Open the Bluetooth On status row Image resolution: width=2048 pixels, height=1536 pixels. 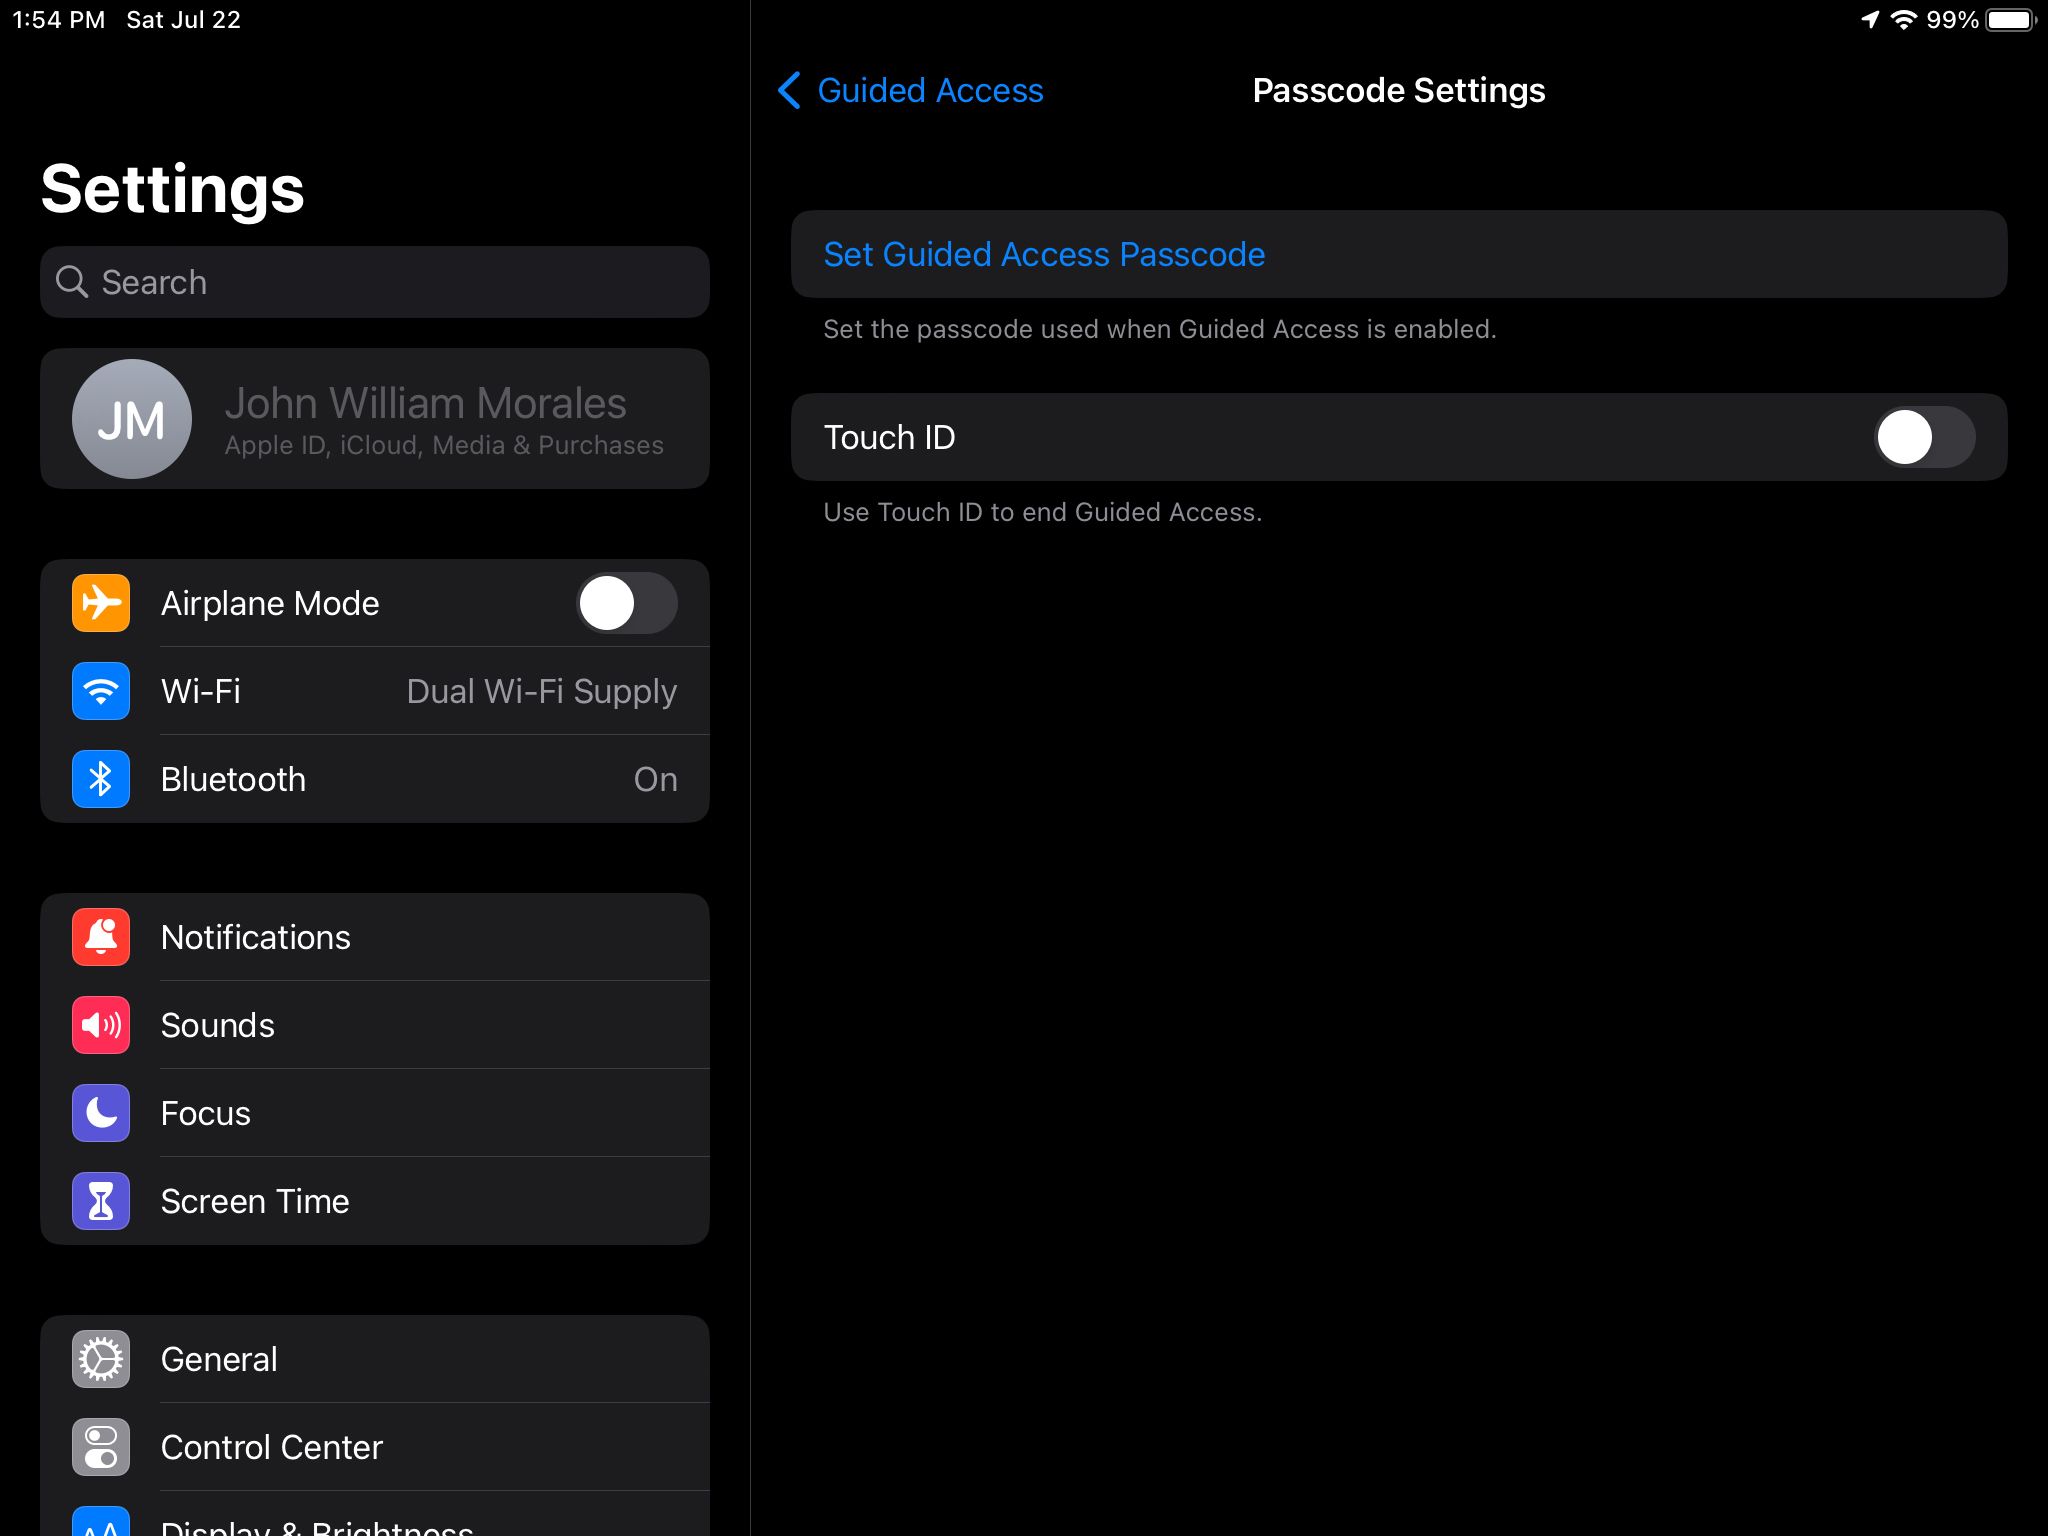click(x=655, y=779)
